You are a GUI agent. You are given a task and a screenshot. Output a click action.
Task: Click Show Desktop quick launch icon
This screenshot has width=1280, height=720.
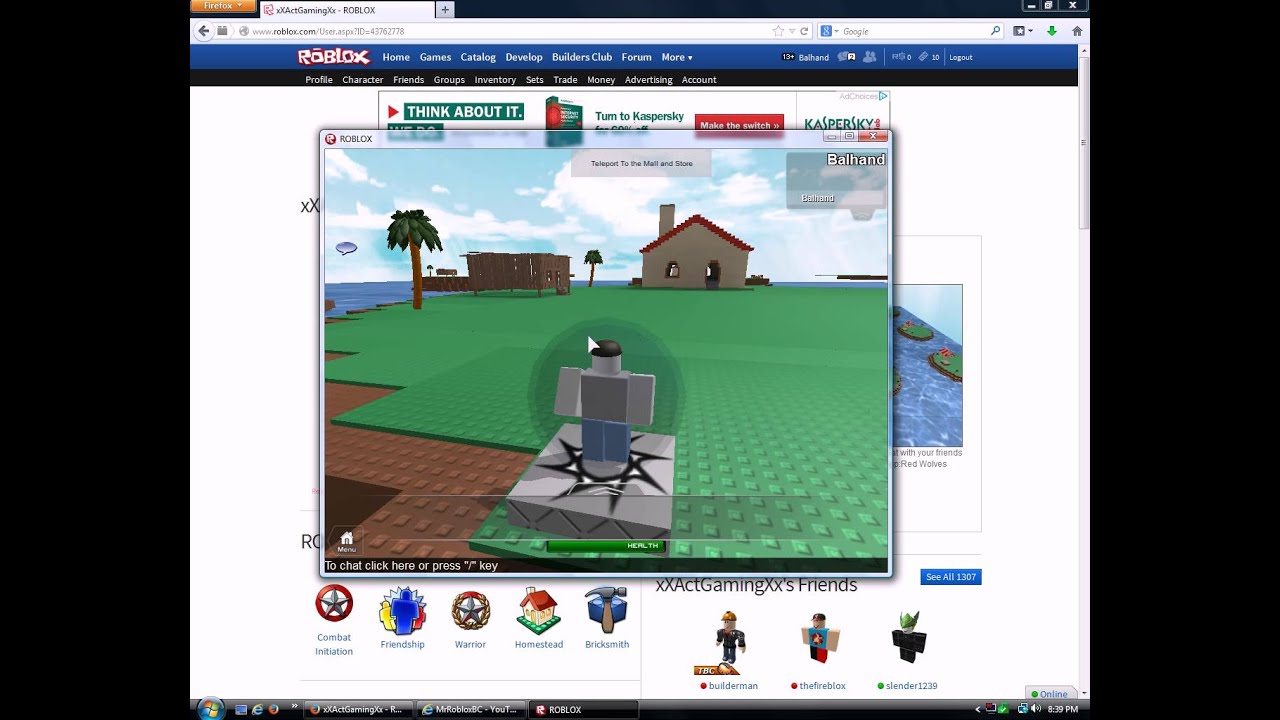(x=241, y=709)
